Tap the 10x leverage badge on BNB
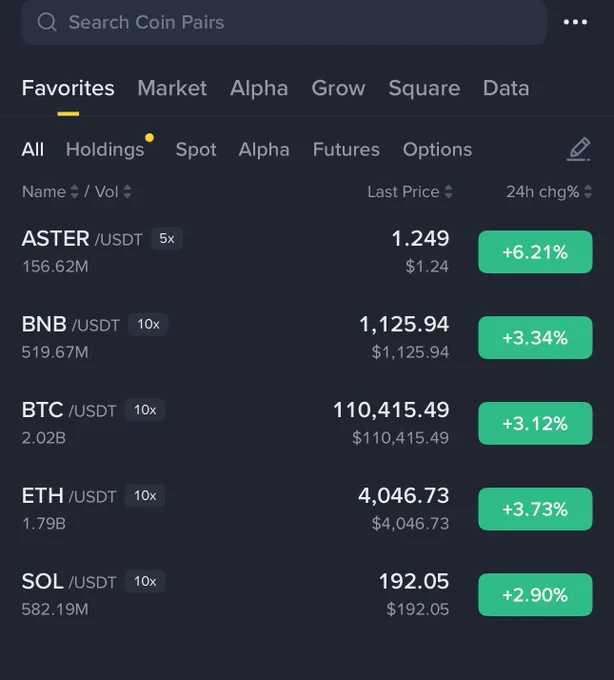 [x=148, y=324]
